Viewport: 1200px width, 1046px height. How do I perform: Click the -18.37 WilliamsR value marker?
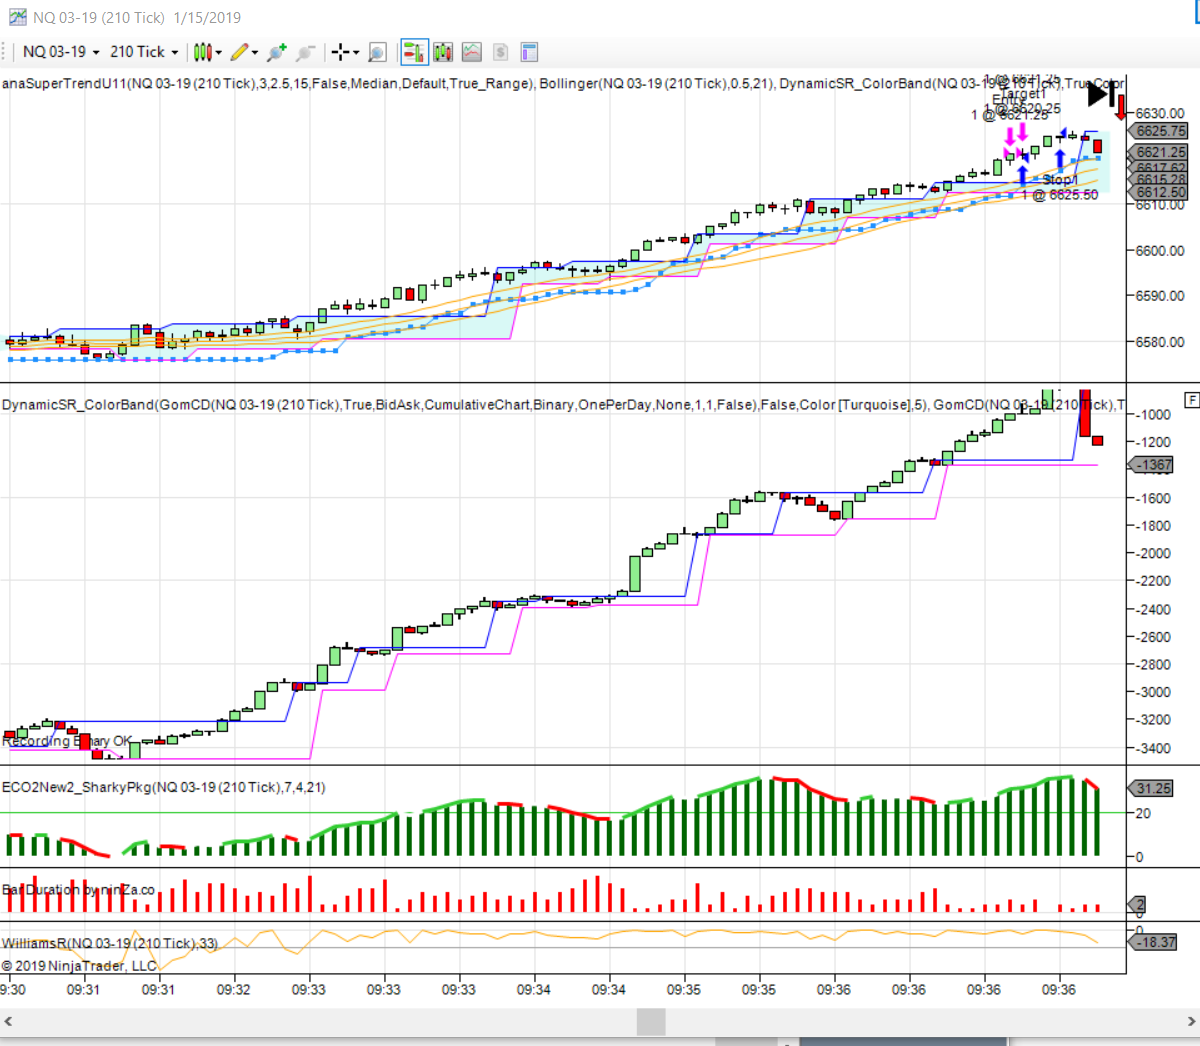pyautogui.click(x=1154, y=942)
